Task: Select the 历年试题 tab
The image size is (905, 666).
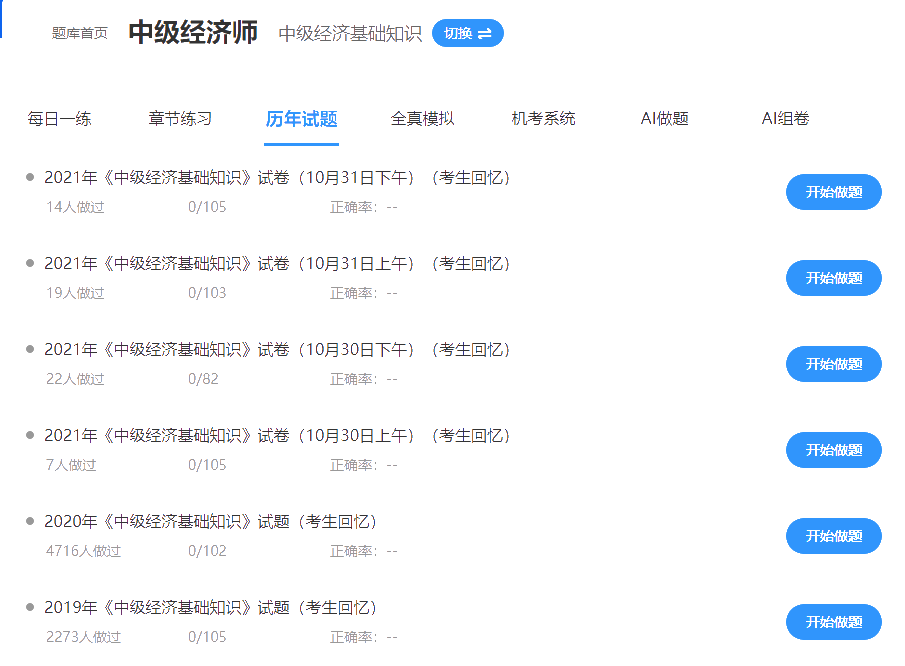Action: tap(300, 117)
